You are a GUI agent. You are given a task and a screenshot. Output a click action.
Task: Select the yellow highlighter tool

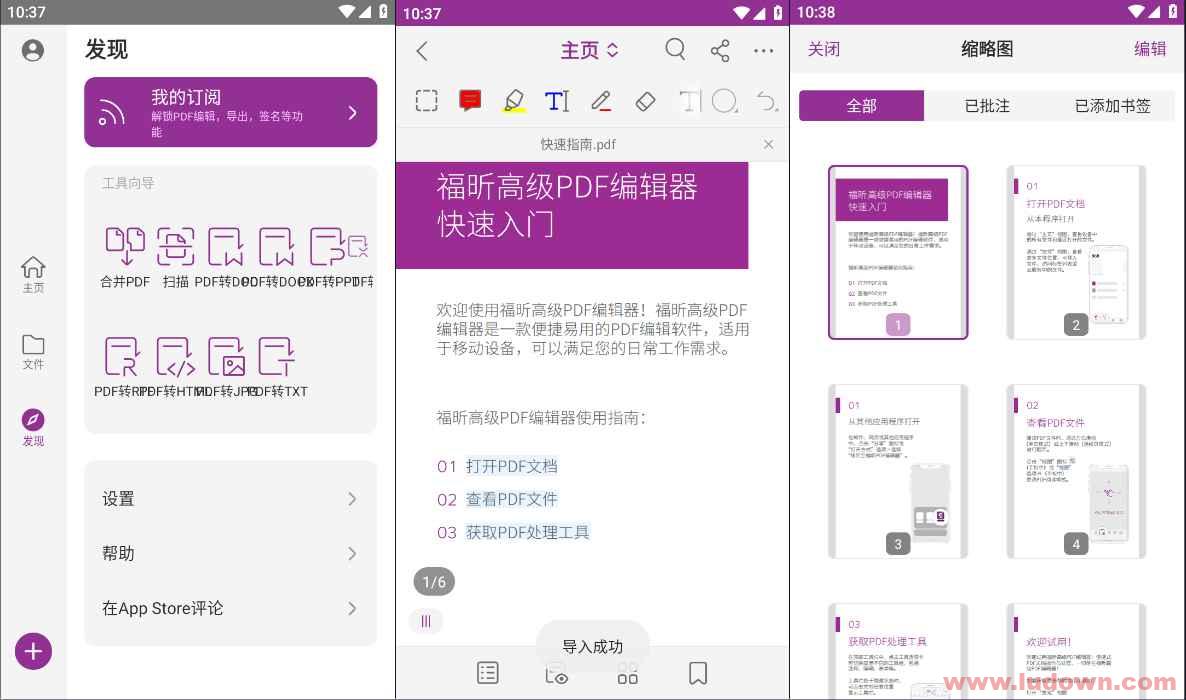[x=514, y=101]
